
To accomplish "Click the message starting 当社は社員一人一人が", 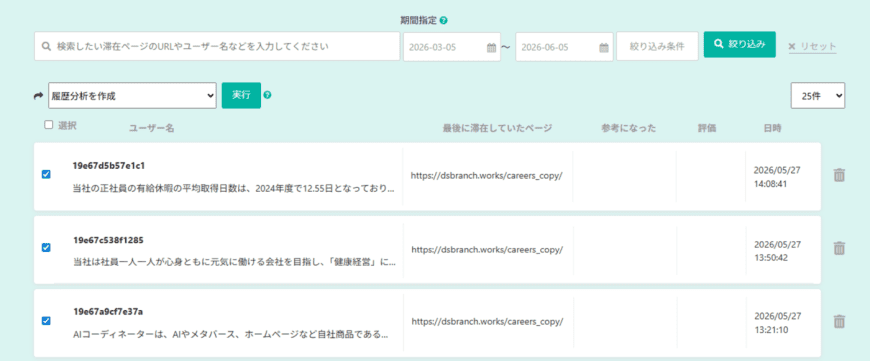I will (234, 262).
